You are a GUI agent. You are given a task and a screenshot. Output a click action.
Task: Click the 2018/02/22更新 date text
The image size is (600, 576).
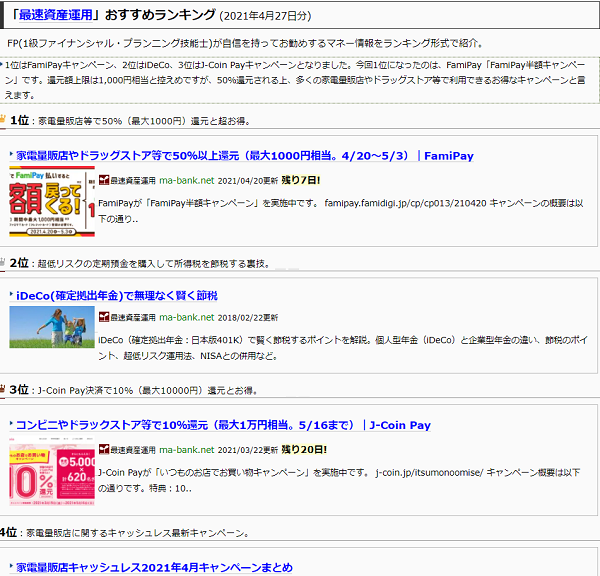(248, 318)
